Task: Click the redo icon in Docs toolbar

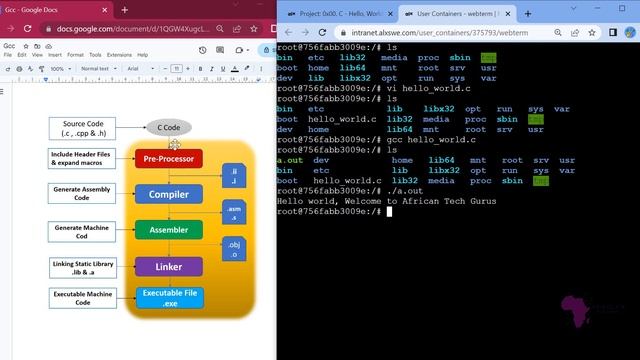Action: [8, 69]
